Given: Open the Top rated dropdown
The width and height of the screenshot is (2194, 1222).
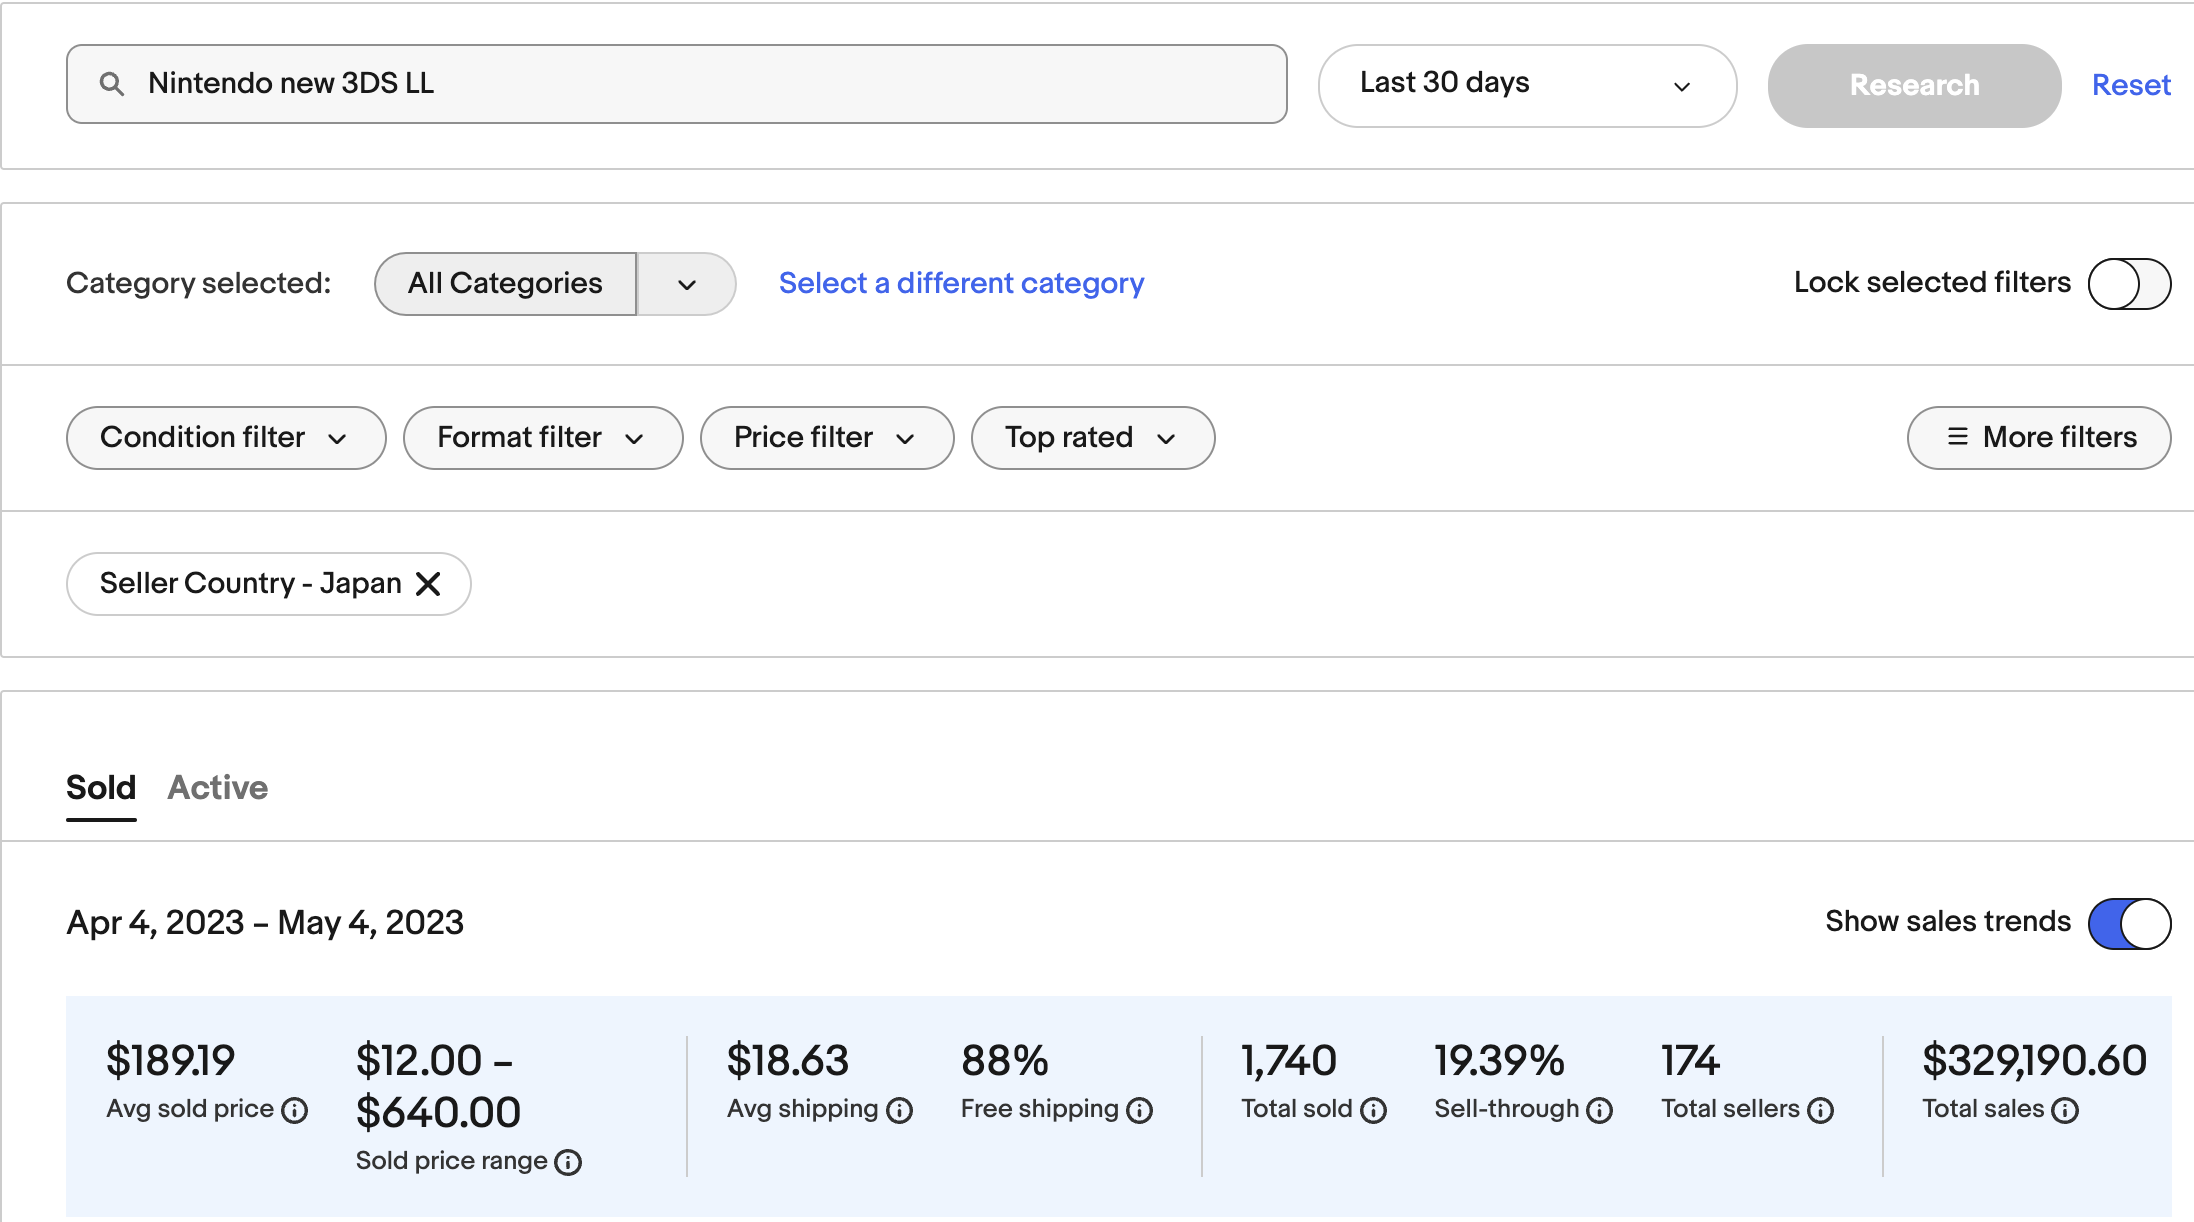Looking at the screenshot, I should (x=1093, y=438).
